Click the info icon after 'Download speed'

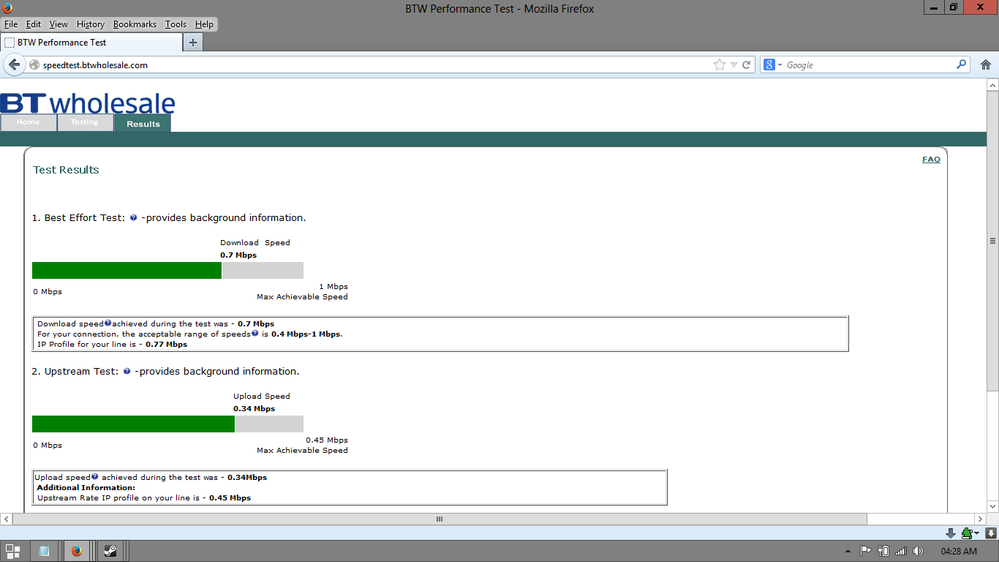tap(108, 322)
